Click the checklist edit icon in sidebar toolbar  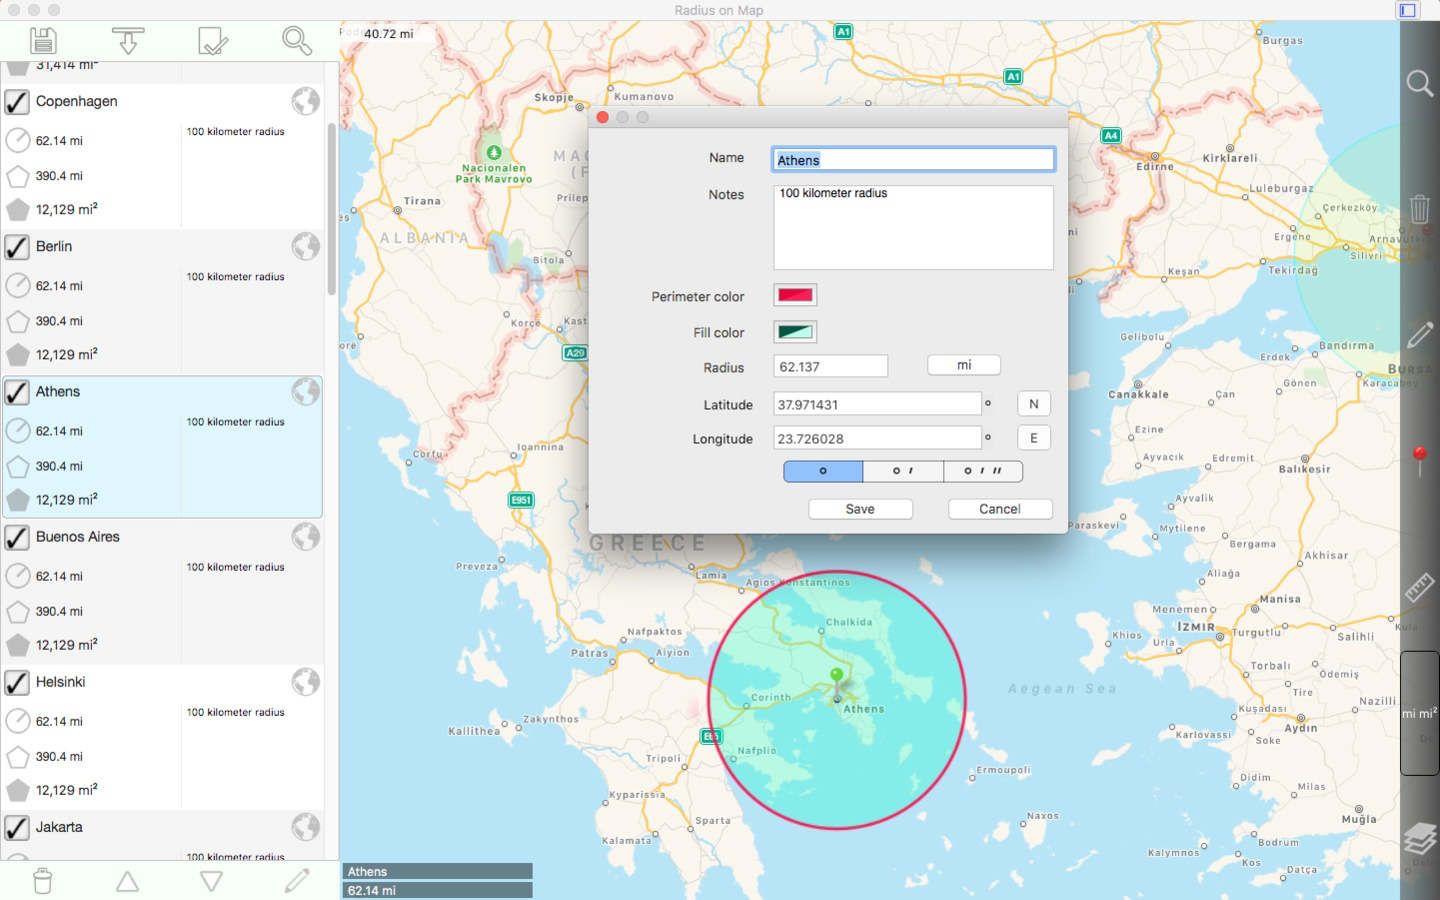(213, 41)
